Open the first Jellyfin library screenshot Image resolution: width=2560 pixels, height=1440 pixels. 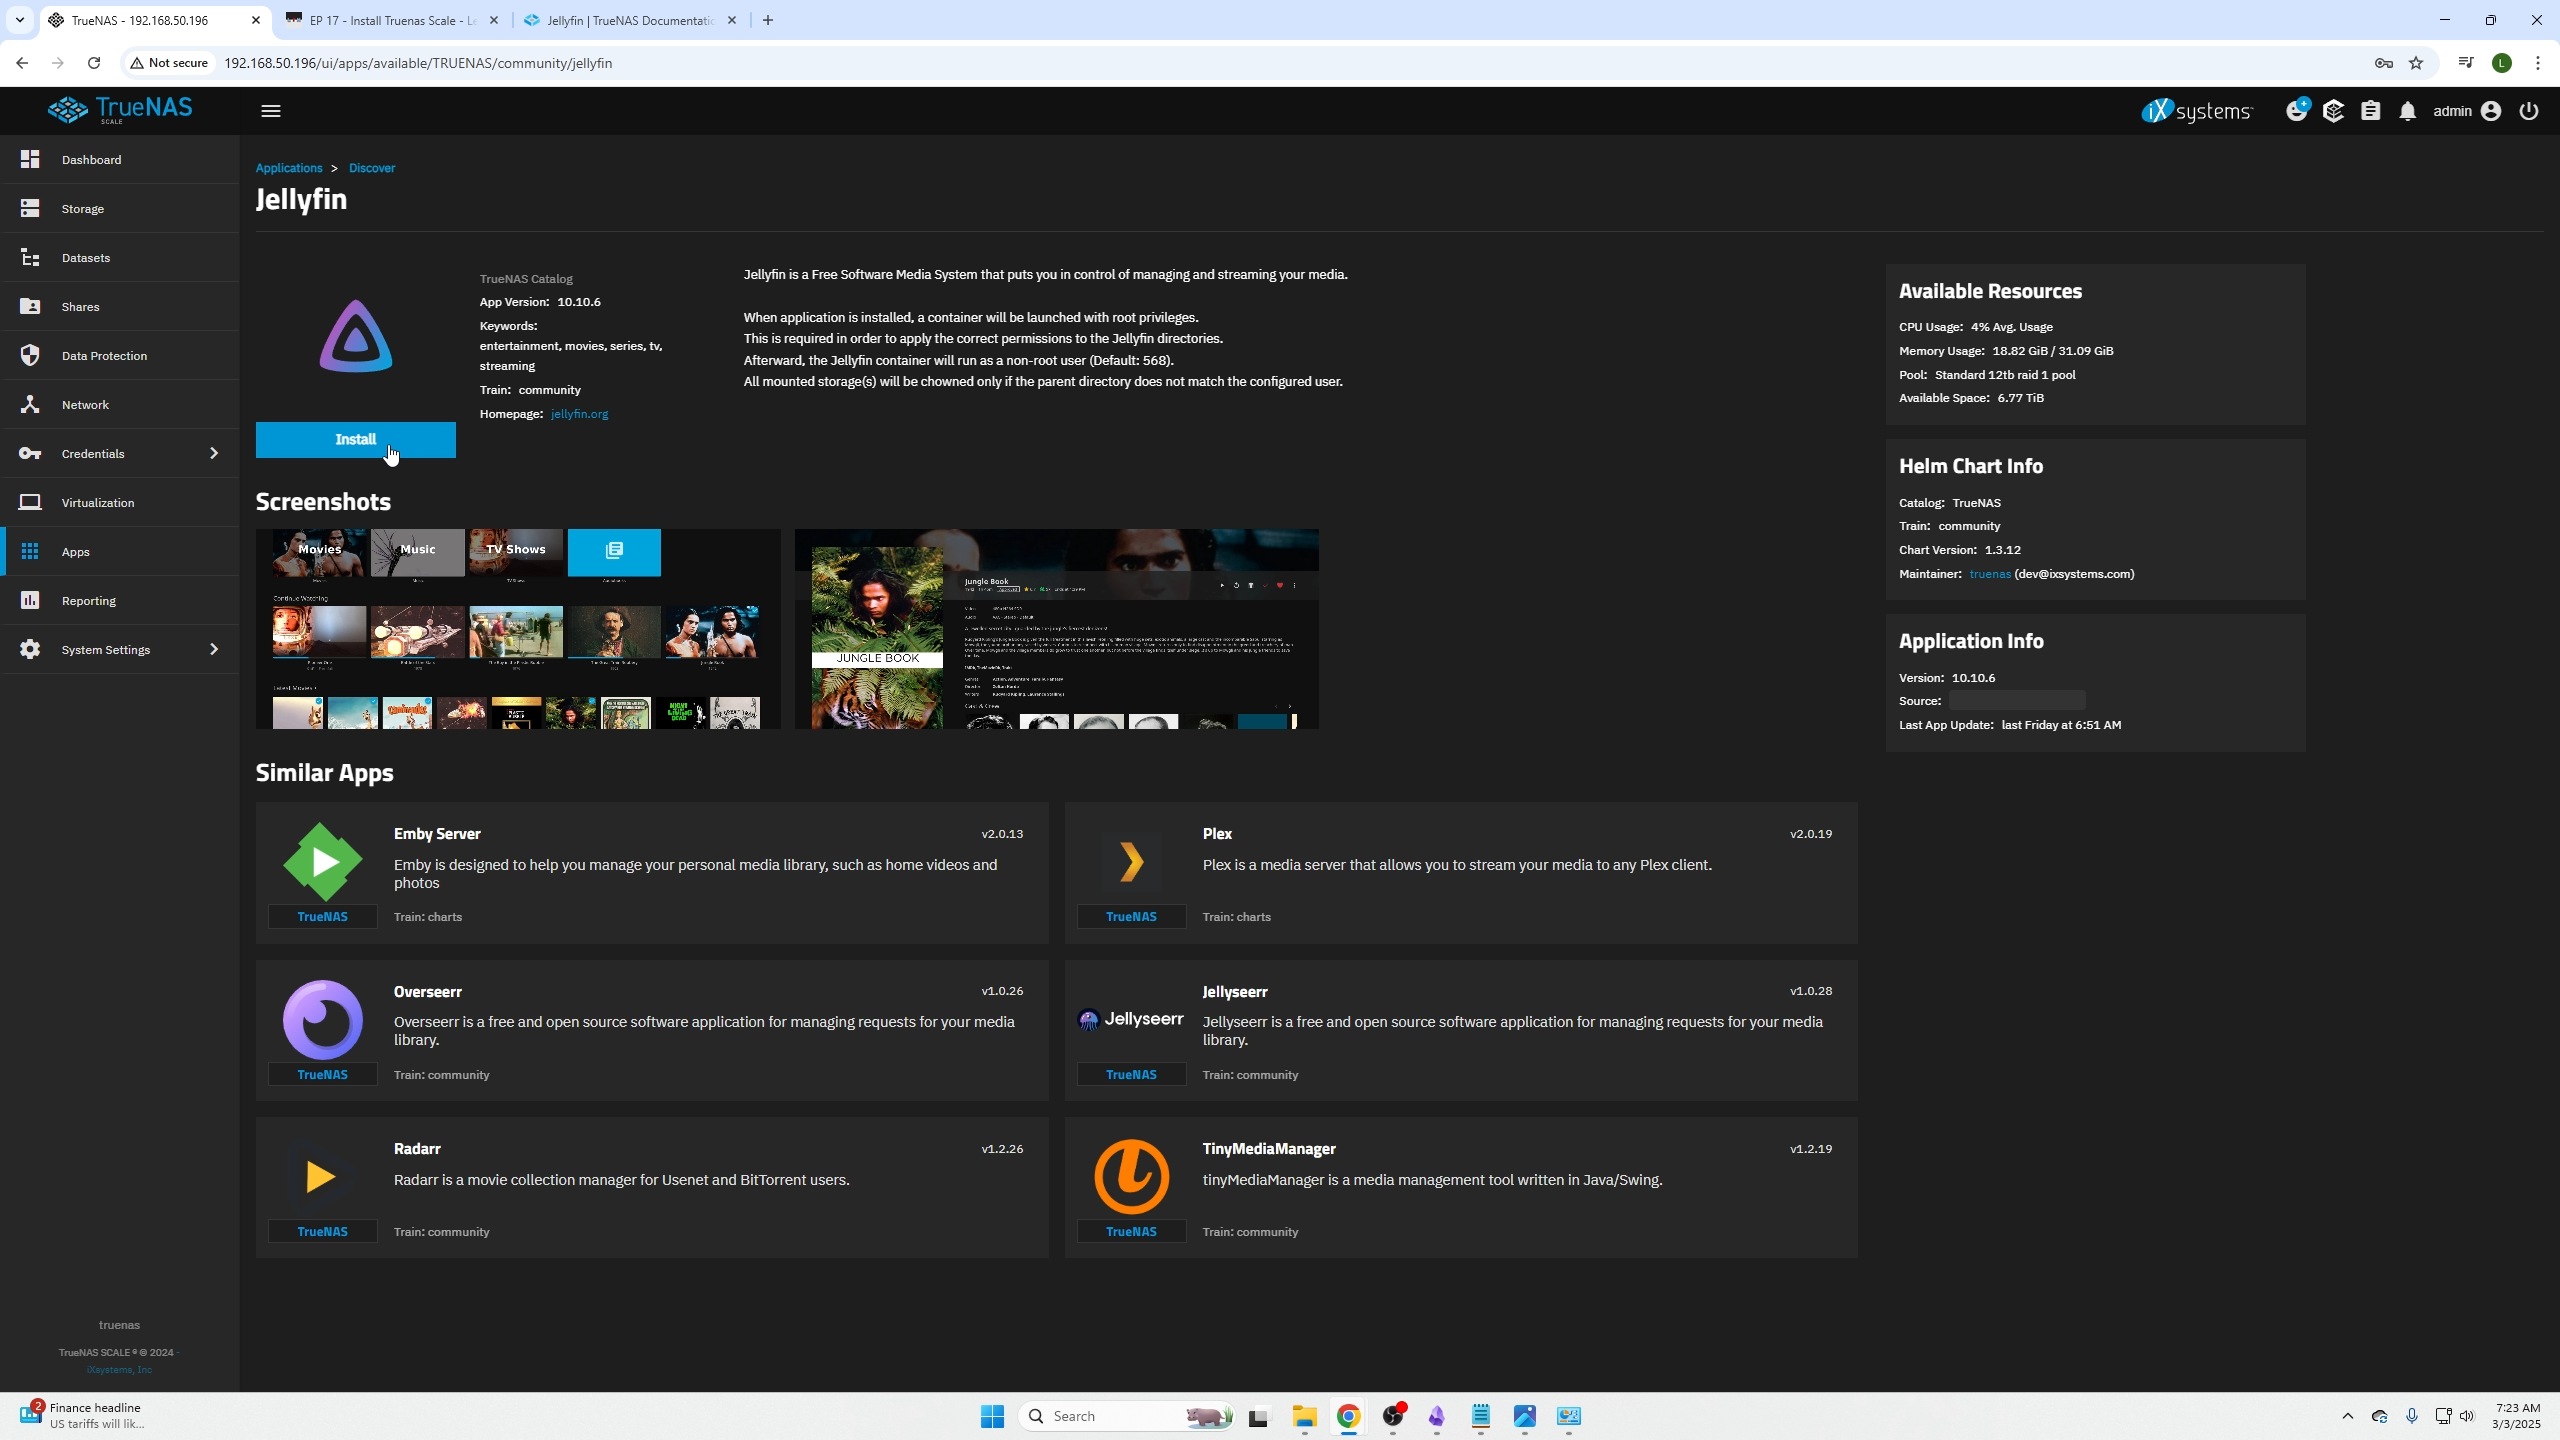518,629
